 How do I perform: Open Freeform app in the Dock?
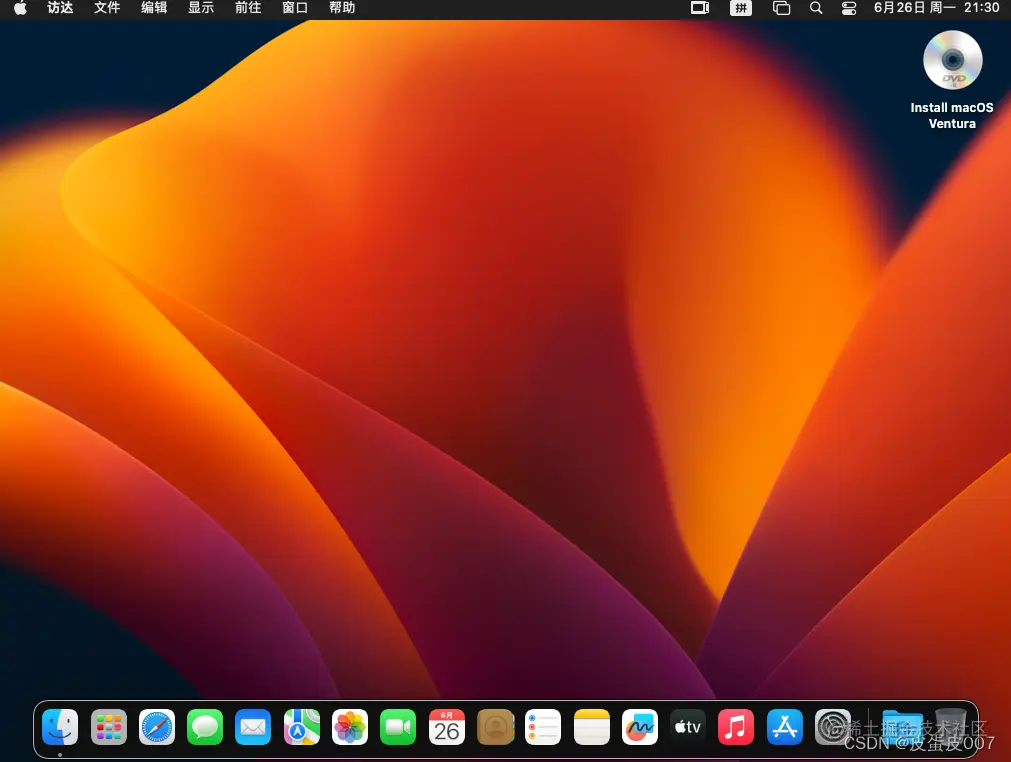coord(640,727)
